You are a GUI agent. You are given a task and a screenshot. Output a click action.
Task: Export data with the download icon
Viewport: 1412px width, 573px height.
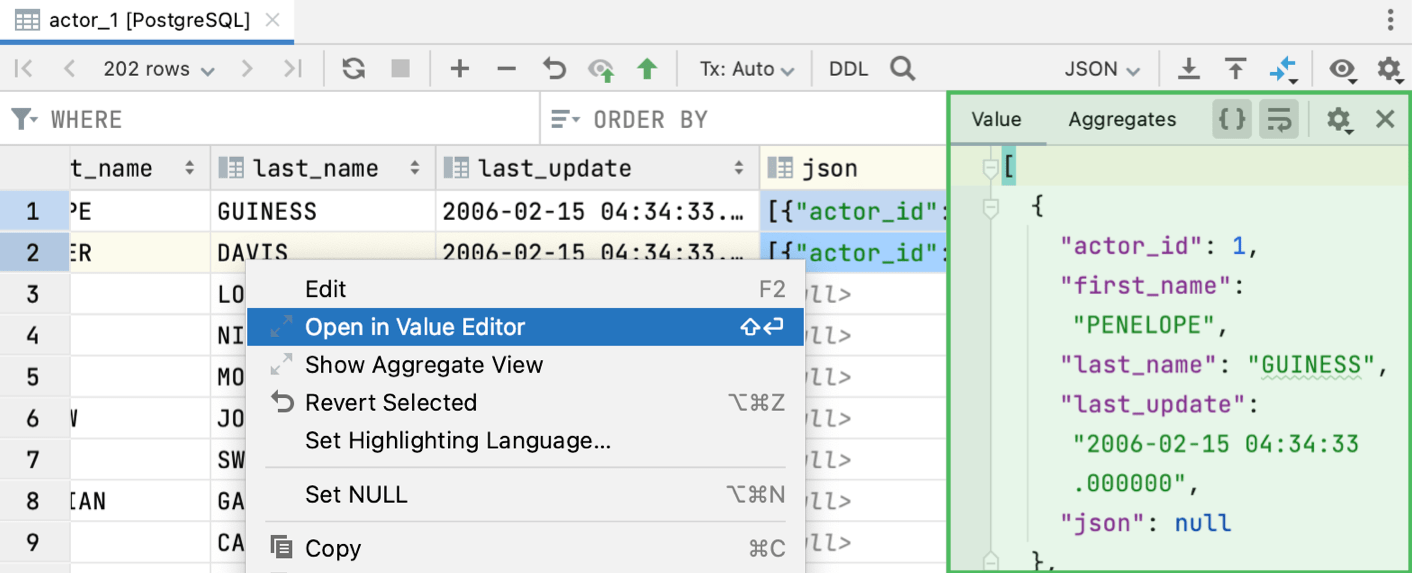point(1188,69)
